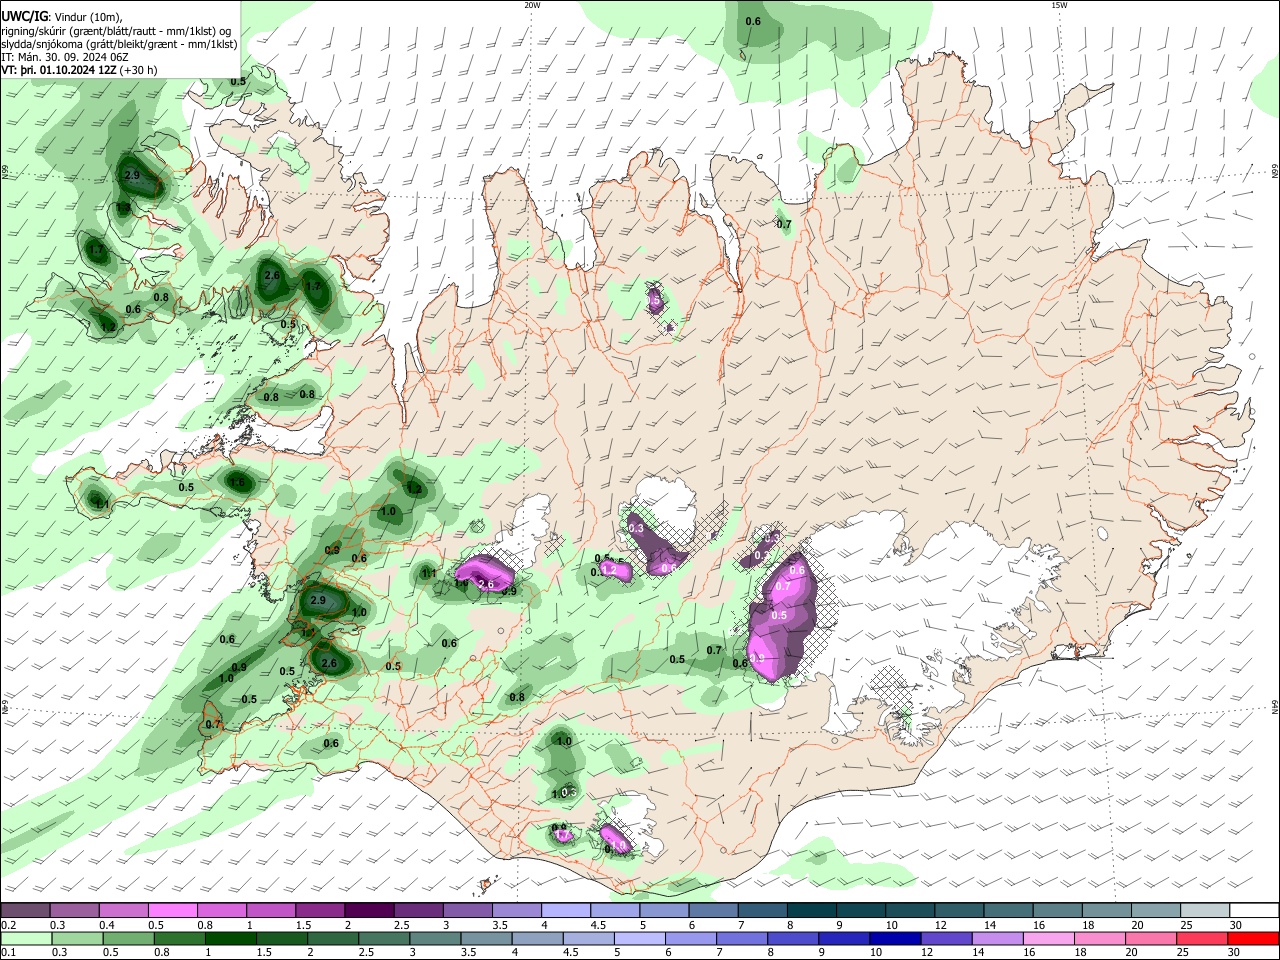Select bottom legend violet swatch starting at 14

pyautogui.click(x=995, y=938)
